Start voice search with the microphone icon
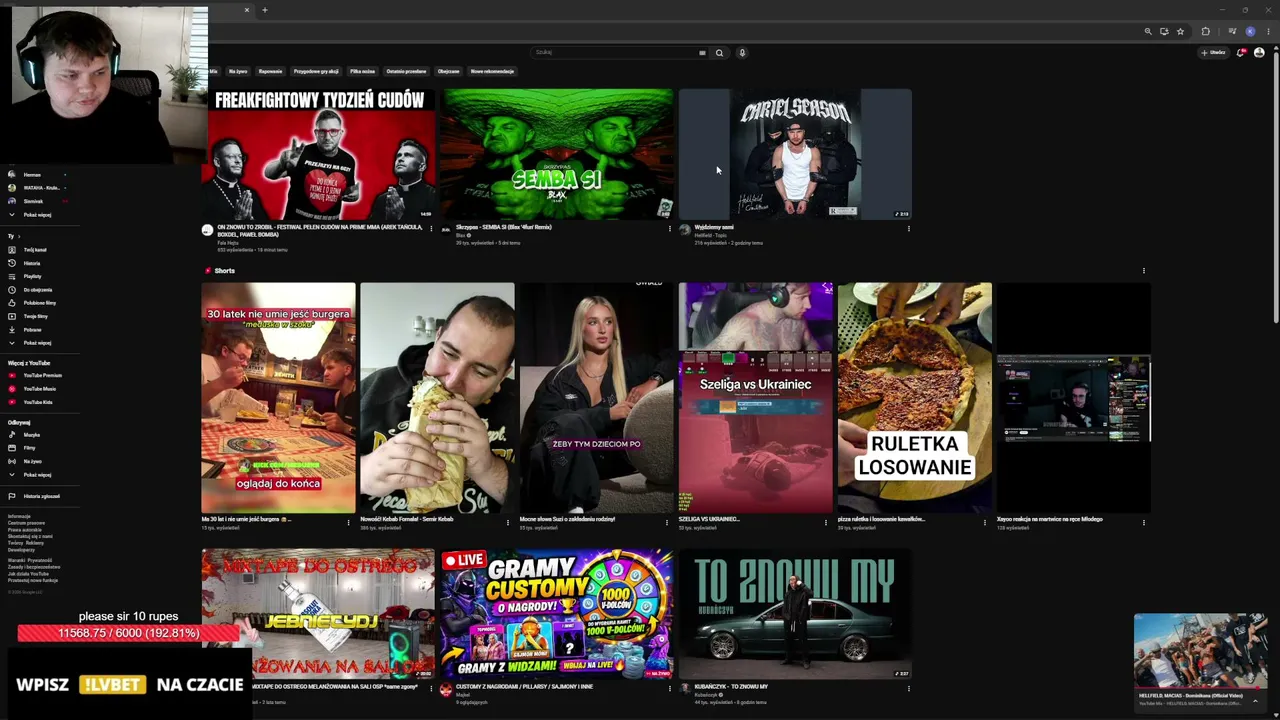This screenshot has width=1280, height=720. [x=742, y=53]
